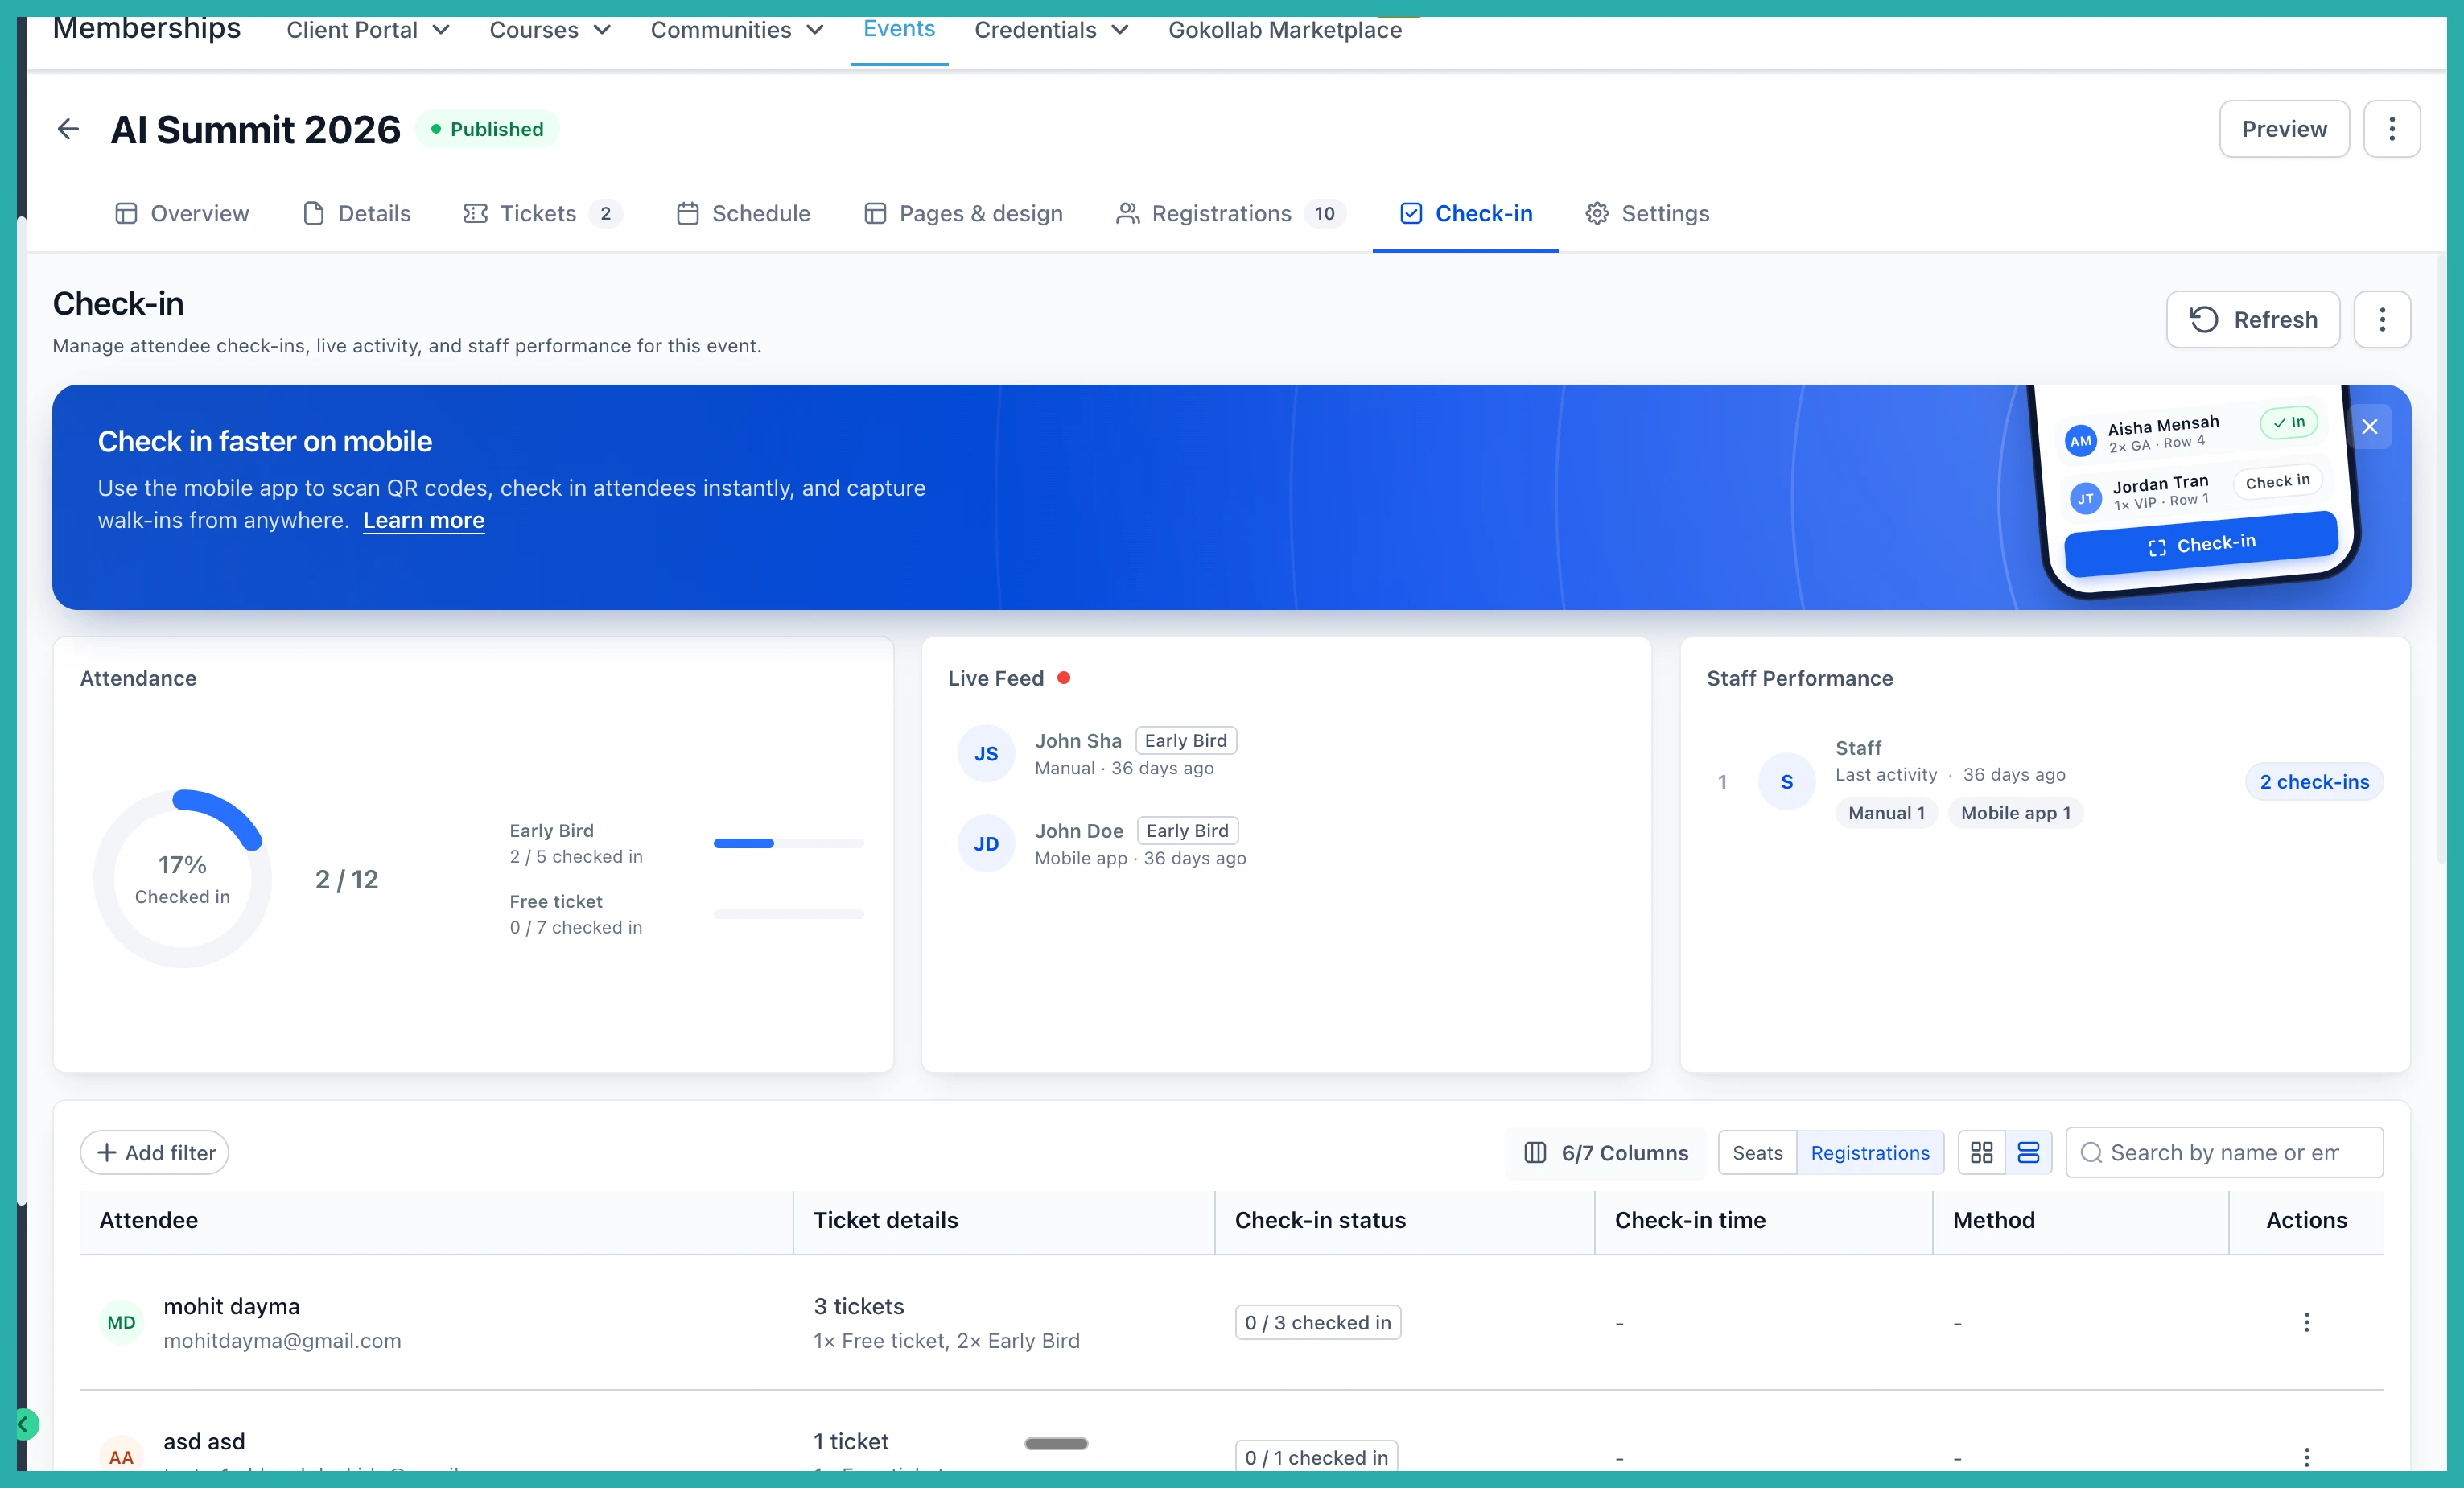Select the list layout view icon
This screenshot has width=2464, height=1488.
[x=2028, y=1153]
